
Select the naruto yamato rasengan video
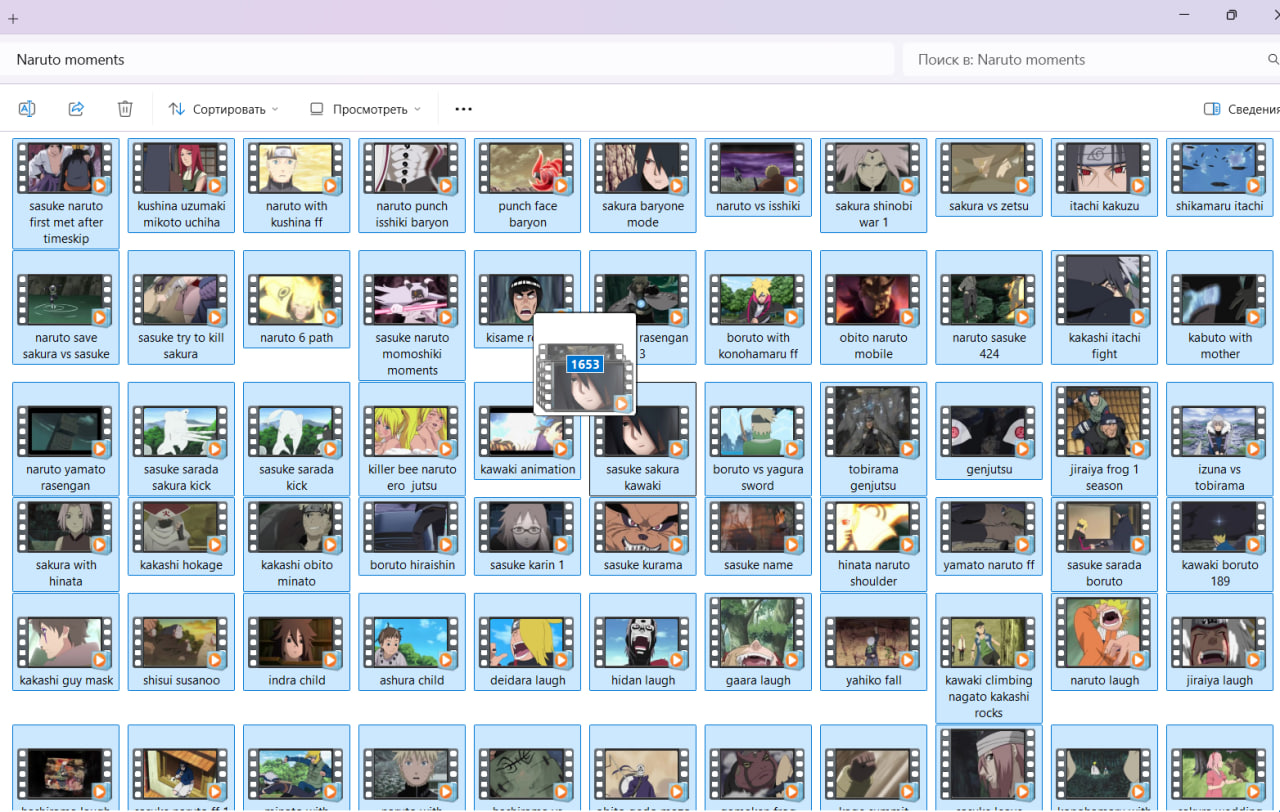point(66,439)
